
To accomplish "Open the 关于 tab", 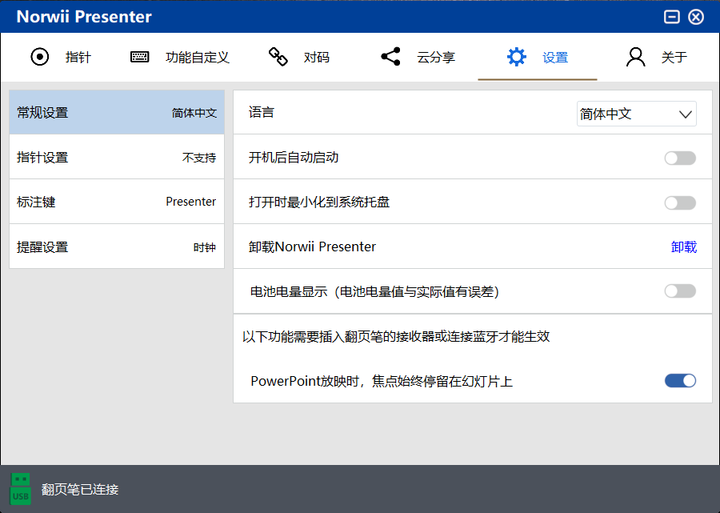I will (x=657, y=57).
